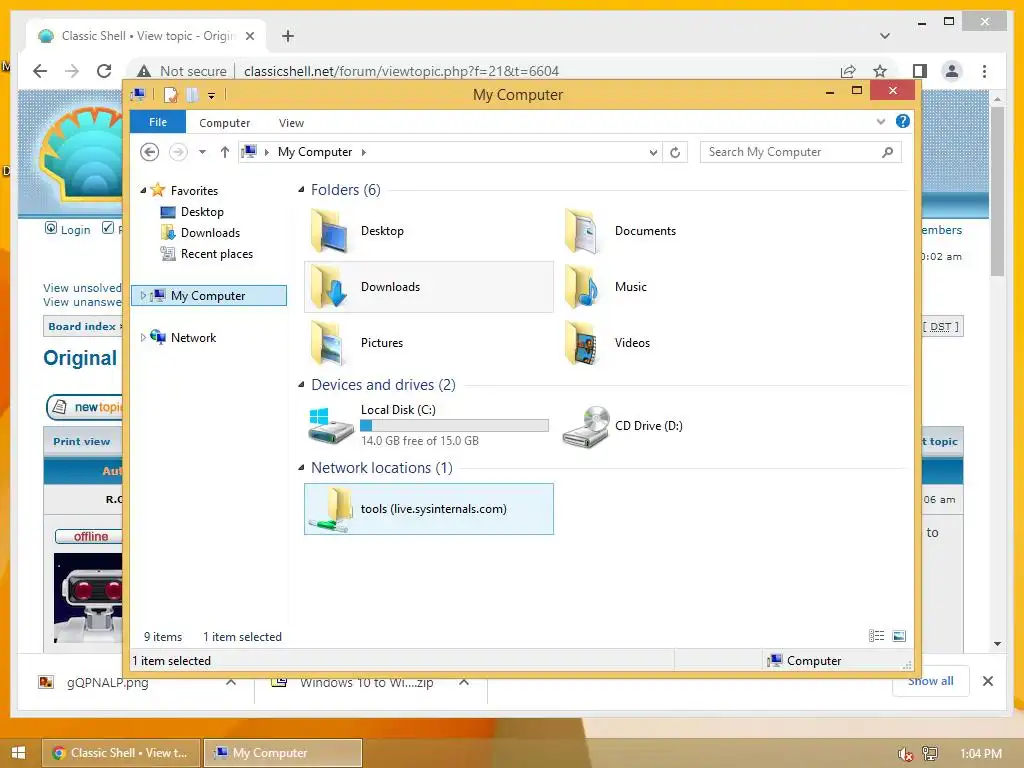Open recent locations dropdown arrow
The image size is (1024, 768).
click(x=202, y=152)
